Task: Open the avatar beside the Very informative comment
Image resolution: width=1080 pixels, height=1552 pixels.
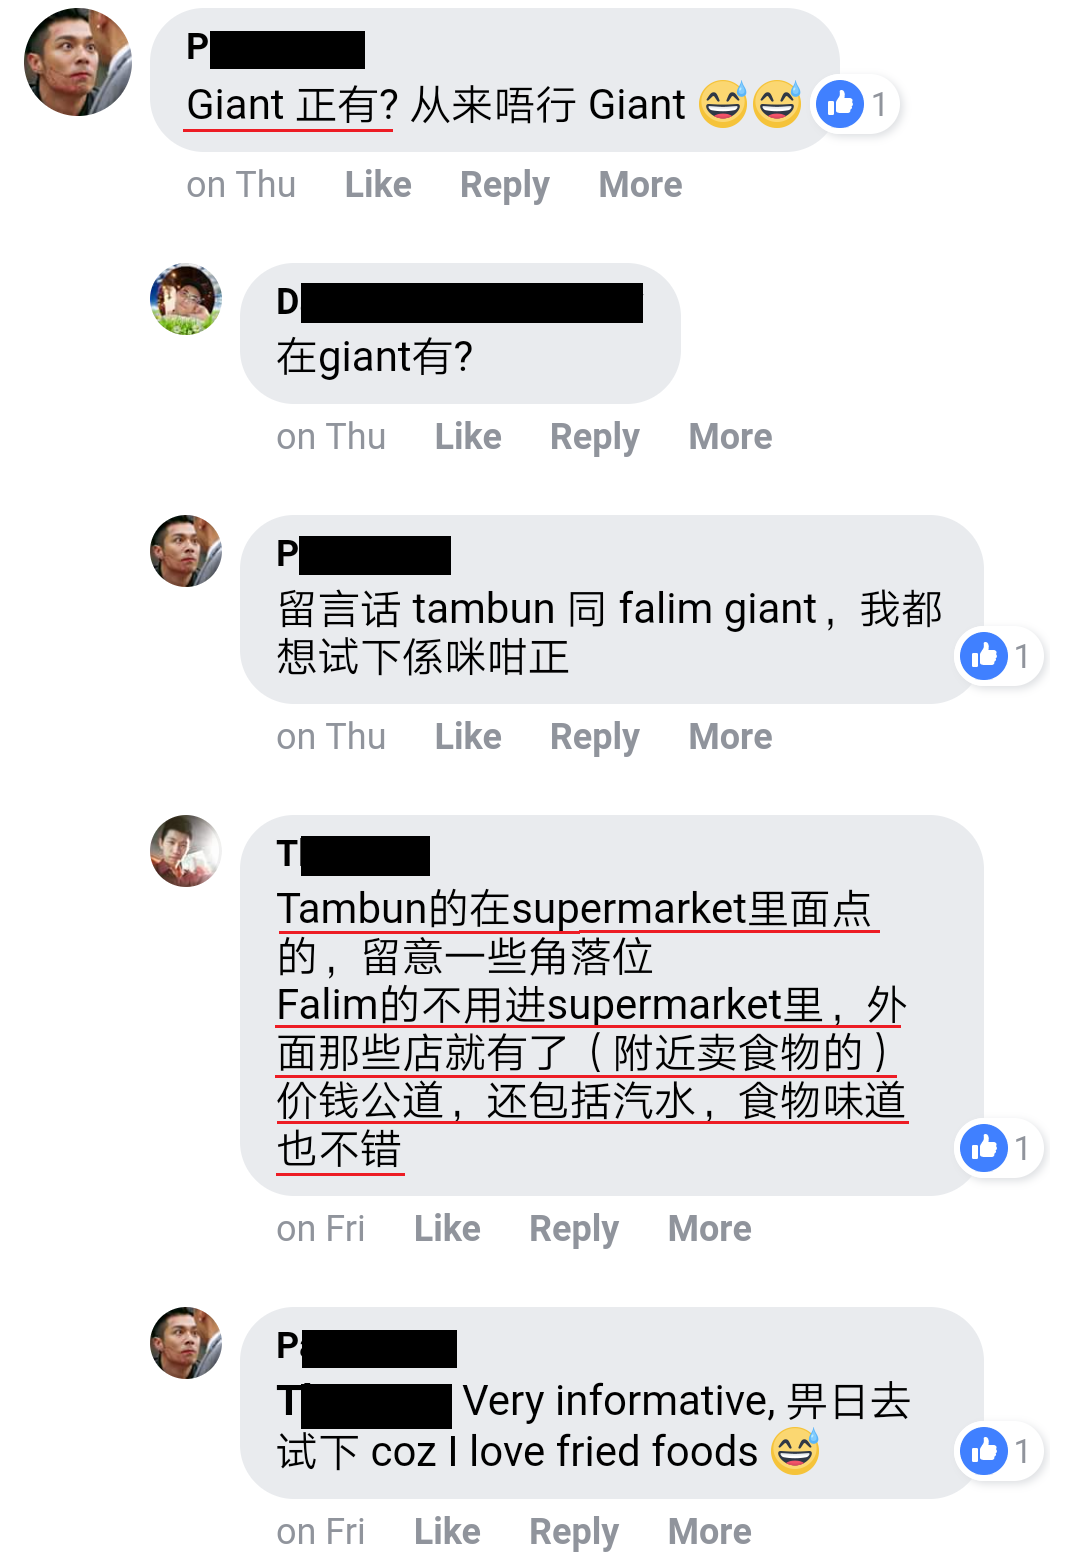Action: pyautogui.click(x=186, y=1343)
